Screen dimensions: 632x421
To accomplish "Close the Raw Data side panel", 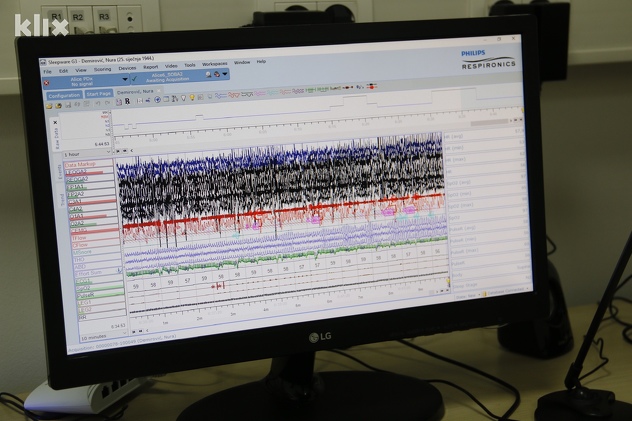I will (x=55, y=122).
